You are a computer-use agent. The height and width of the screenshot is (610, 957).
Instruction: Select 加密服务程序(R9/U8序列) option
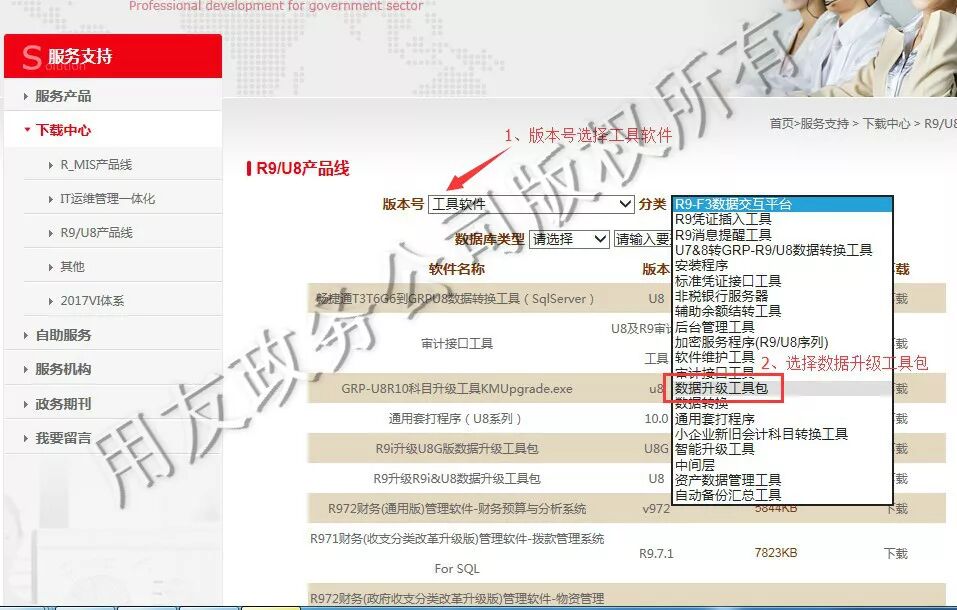pyautogui.click(x=751, y=342)
